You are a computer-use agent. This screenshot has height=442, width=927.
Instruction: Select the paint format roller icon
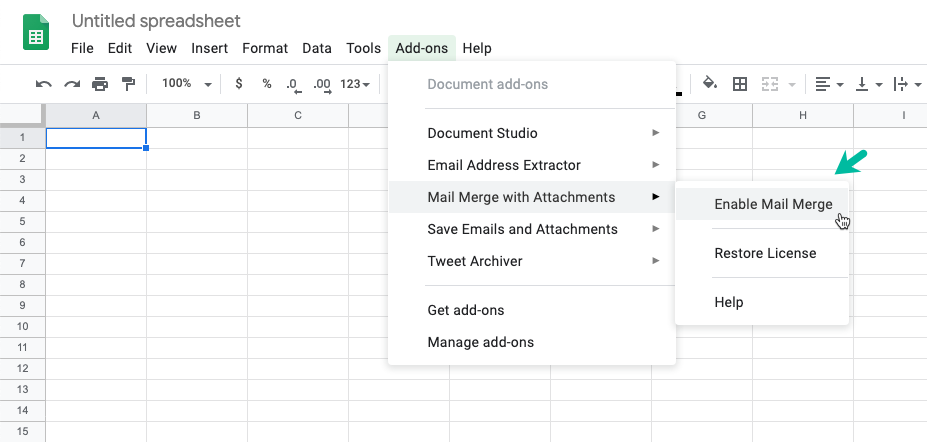coord(128,84)
